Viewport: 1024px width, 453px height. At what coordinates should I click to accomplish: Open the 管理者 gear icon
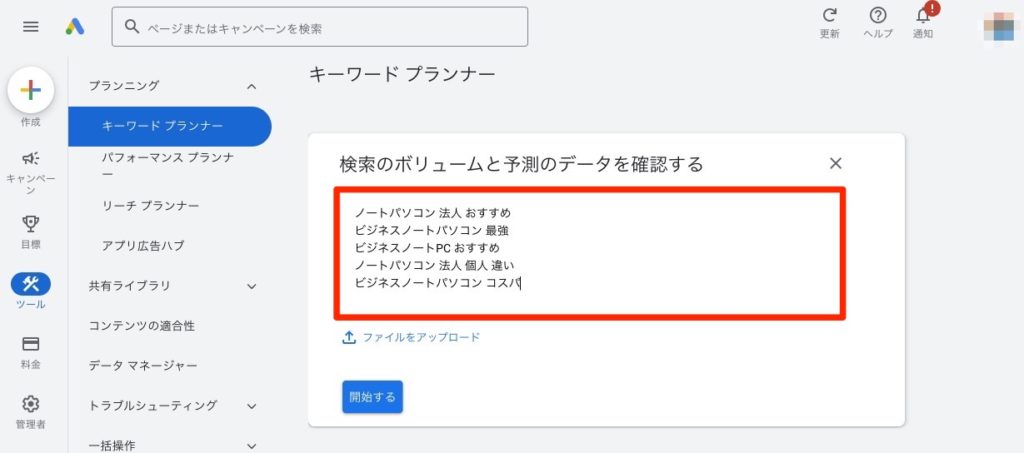[x=31, y=404]
